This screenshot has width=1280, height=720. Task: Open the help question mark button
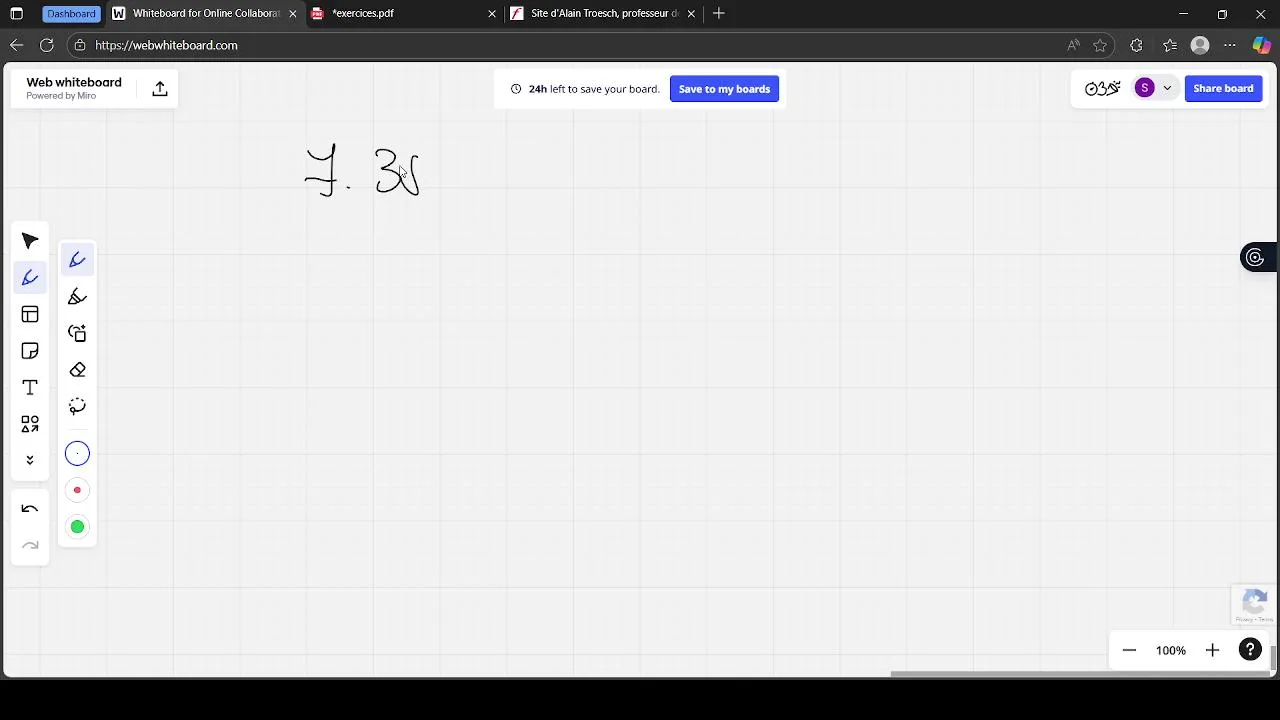click(x=1250, y=650)
